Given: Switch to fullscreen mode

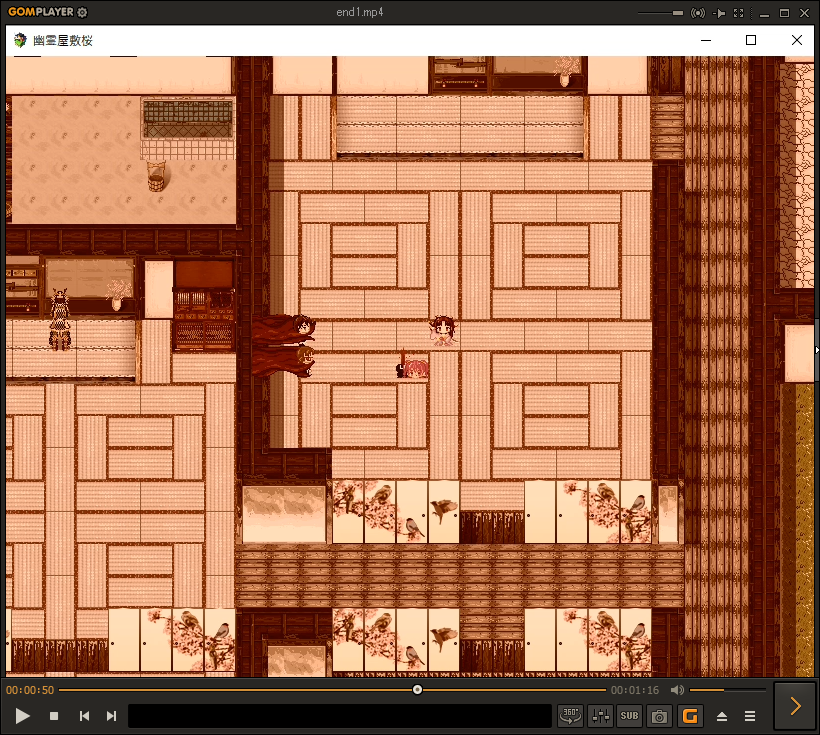Looking at the screenshot, I should point(738,13).
